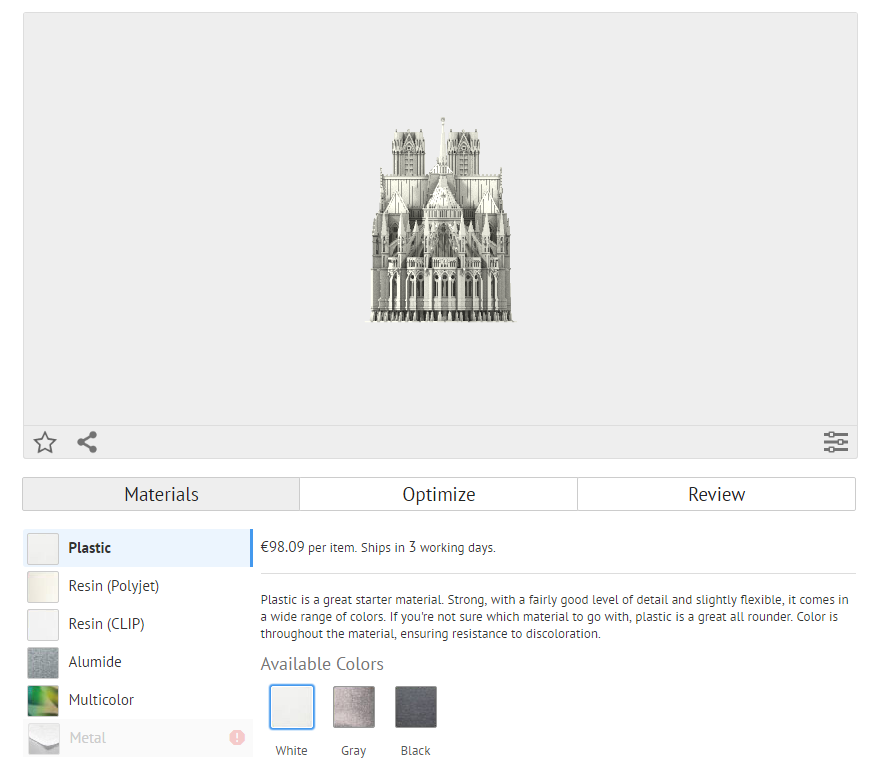Image resolution: width=885 pixels, height=765 pixels.
Task: Select Resin (CLIP) material
Action: click(x=138, y=624)
